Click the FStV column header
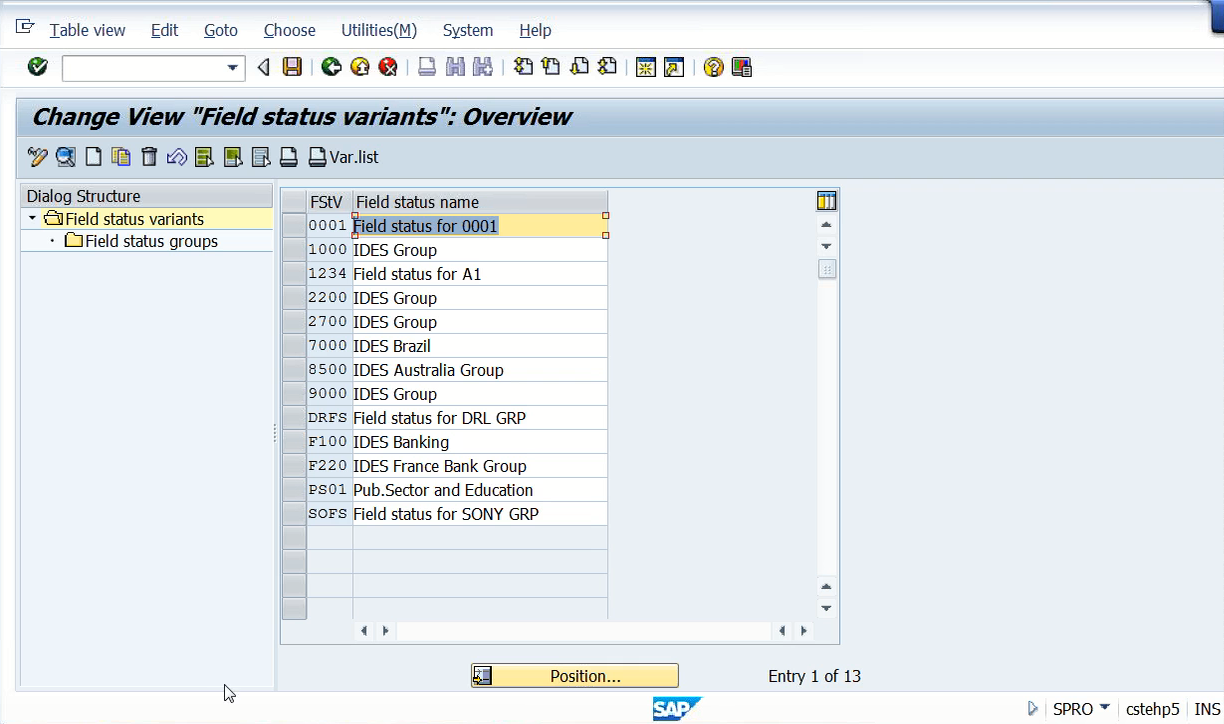The image size is (1224, 724). pos(330,202)
